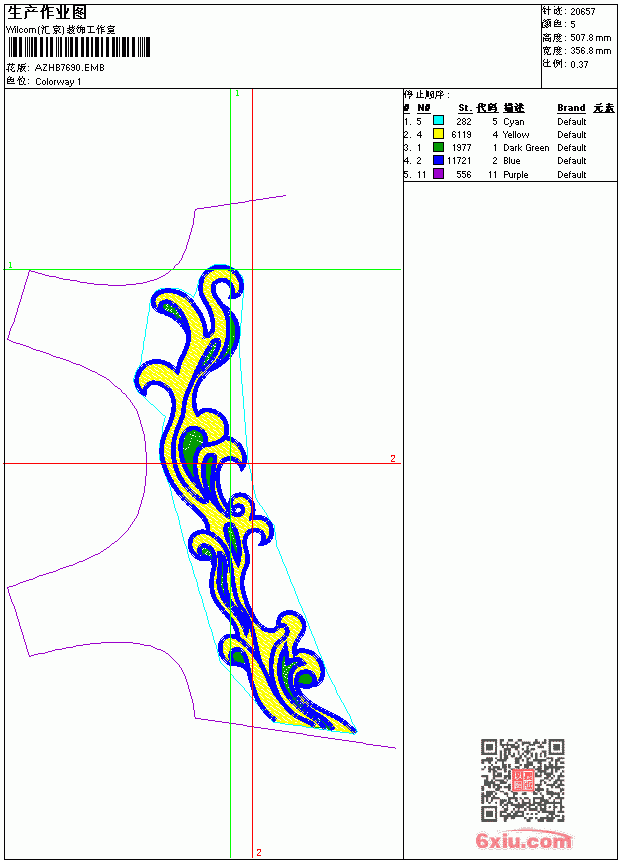The height and width of the screenshot is (860, 620).
Task: Click the red guide marker 2 at bottom
Action: click(258, 852)
